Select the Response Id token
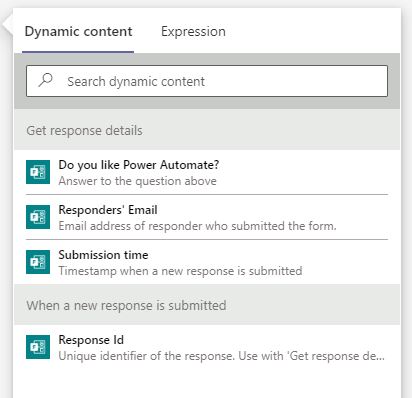Image resolution: width=412 pixels, height=398 pixels. coord(207,347)
